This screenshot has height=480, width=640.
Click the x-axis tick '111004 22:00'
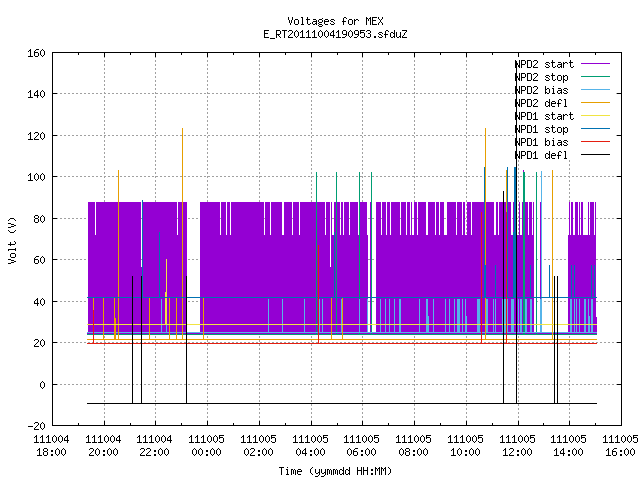(154, 446)
